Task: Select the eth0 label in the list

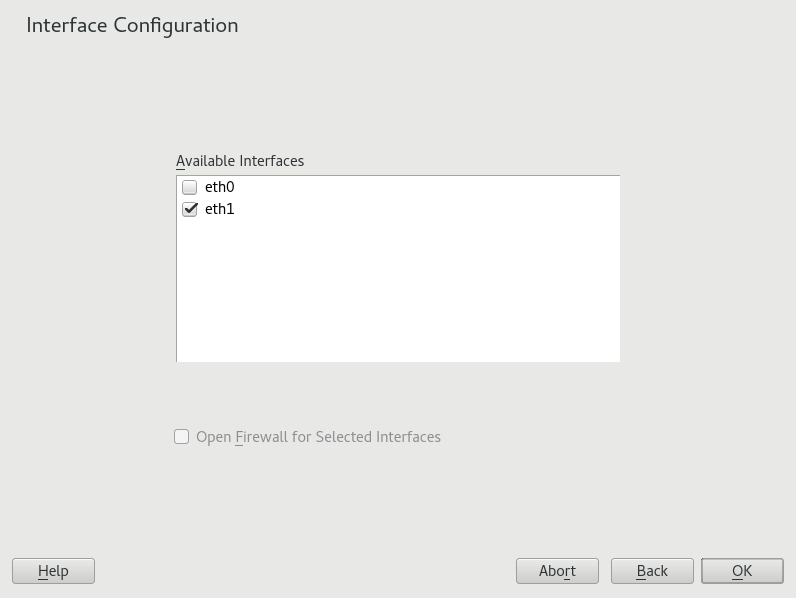Action: click(x=219, y=187)
